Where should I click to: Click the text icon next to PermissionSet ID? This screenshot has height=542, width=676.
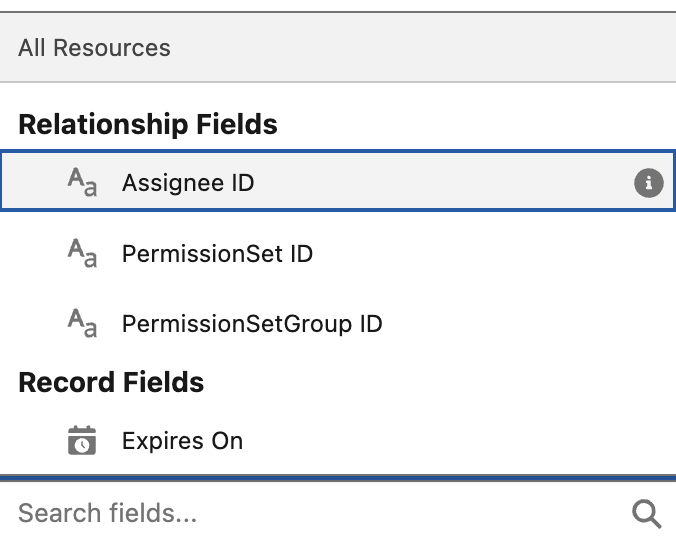tap(82, 254)
